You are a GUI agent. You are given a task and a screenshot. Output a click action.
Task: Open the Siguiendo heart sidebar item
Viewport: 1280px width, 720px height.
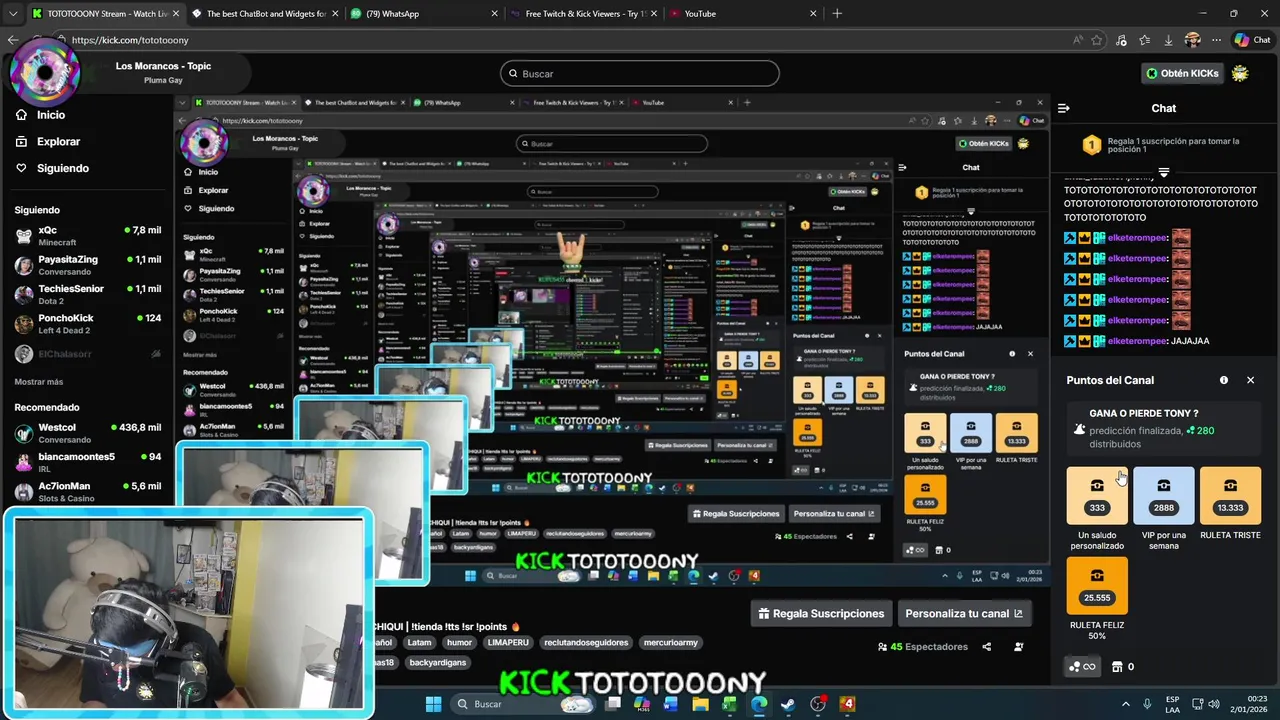(52, 168)
